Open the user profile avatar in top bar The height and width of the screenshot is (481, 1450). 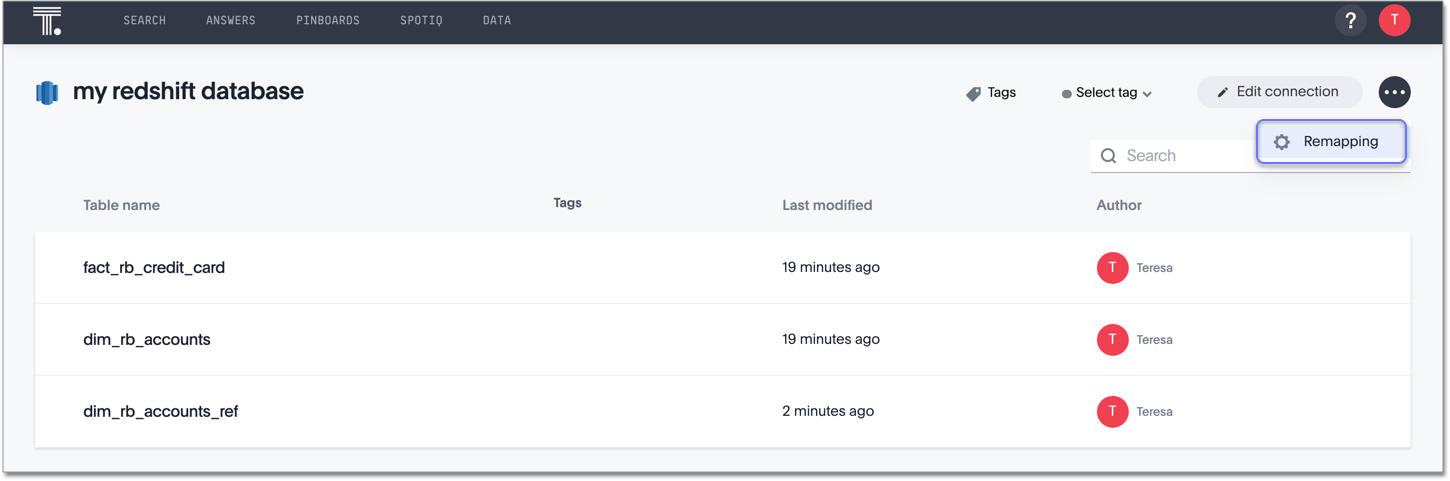[x=1394, y=21]
